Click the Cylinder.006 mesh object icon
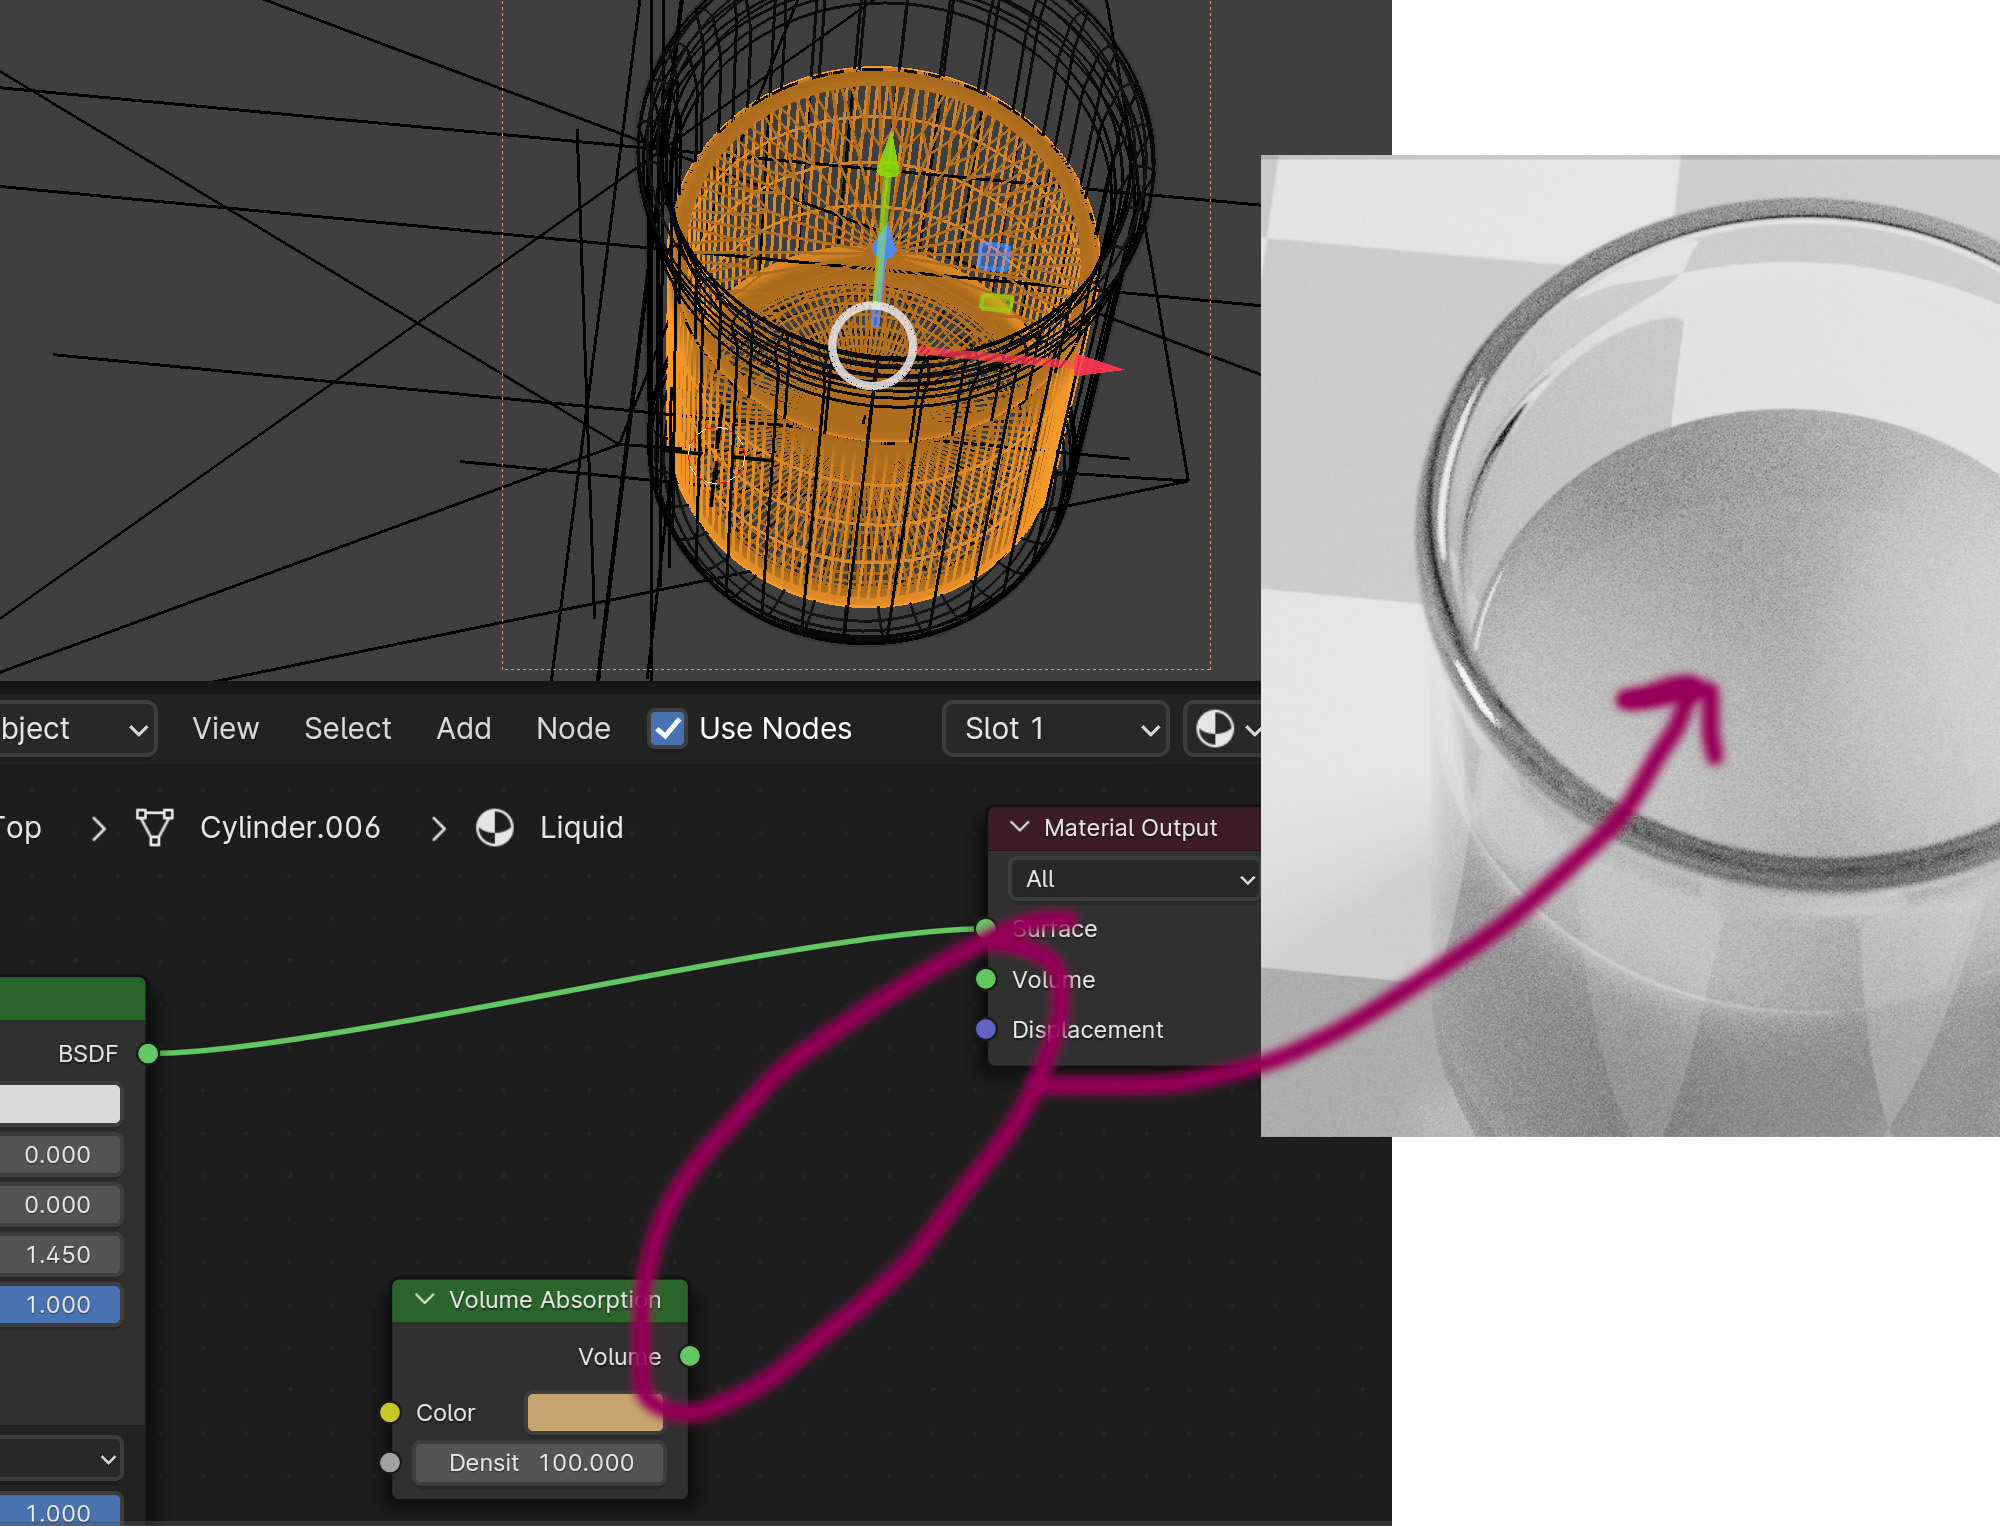The image size is (2000, 1526). (x=155, y=828)
